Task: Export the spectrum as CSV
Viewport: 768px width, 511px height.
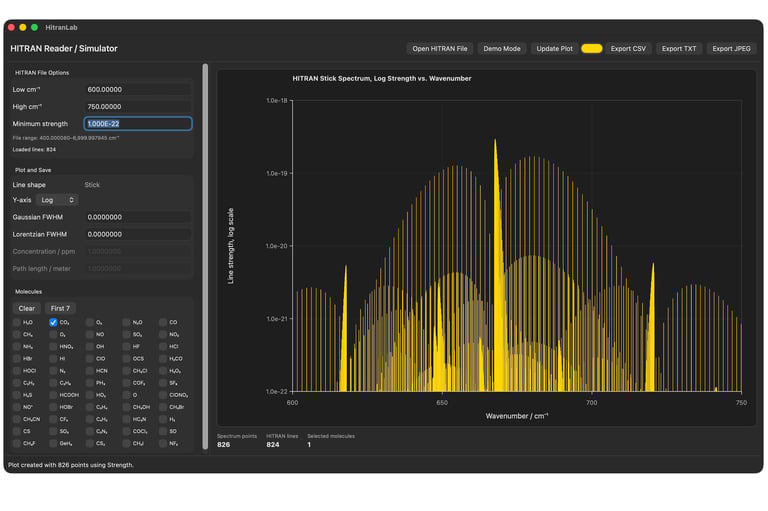Action: point(628,49)
